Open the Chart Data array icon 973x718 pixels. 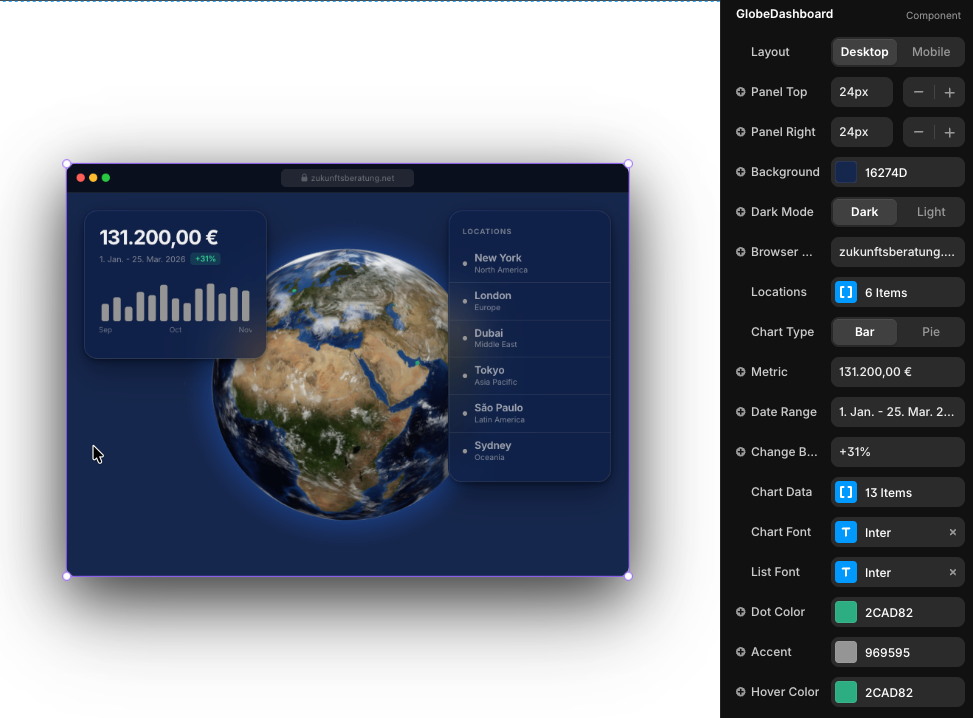(846, 492)
